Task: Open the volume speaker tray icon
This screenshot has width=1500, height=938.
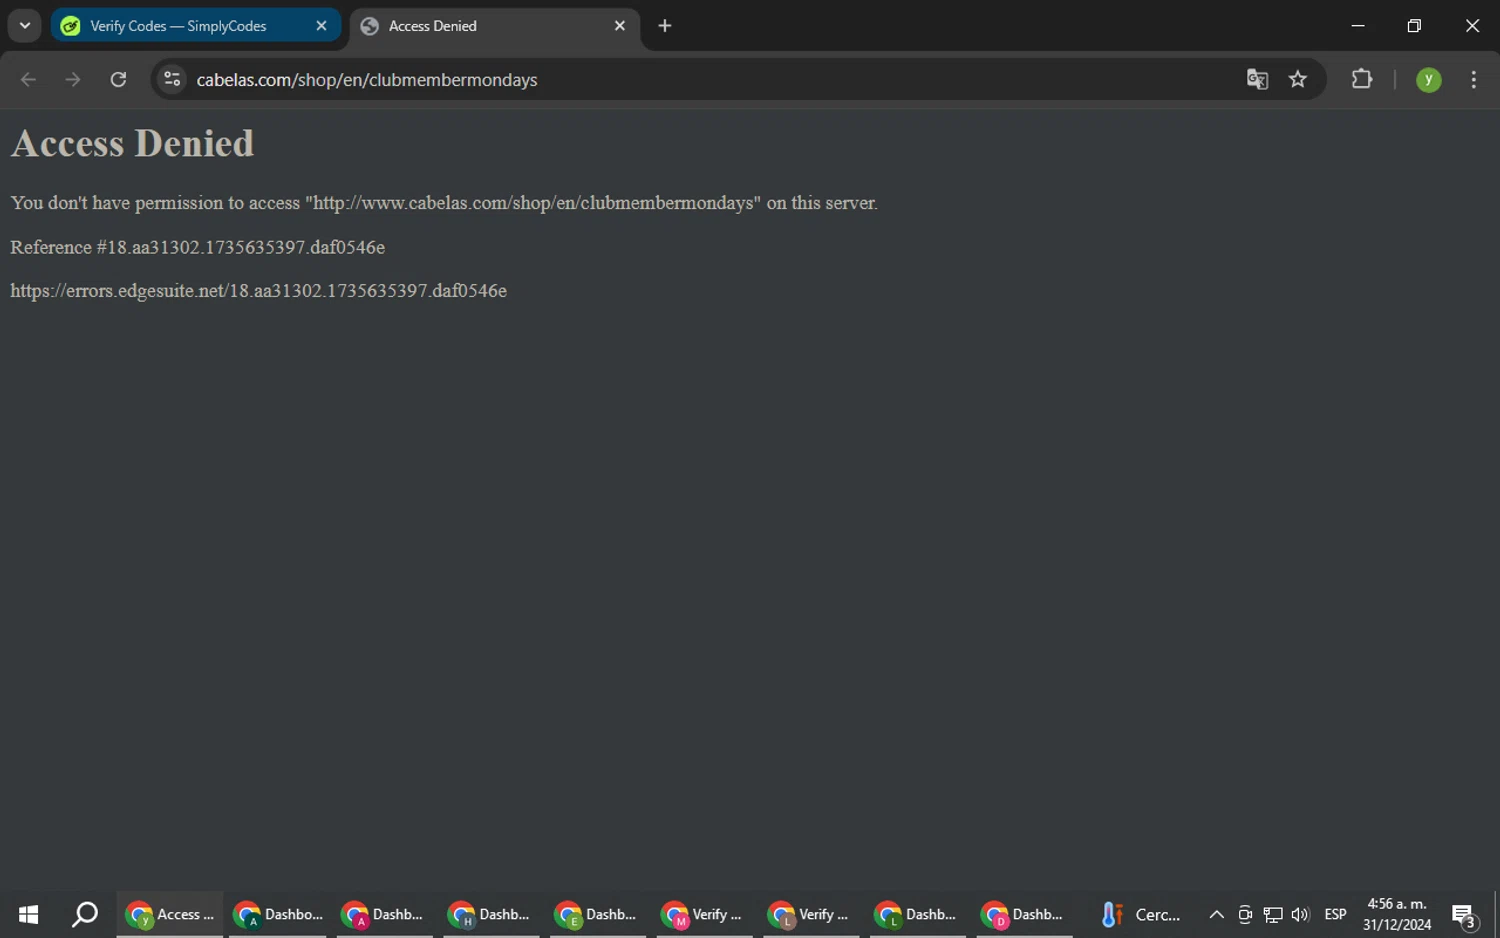Action: pyautogui.click(x=1300, y=914)
